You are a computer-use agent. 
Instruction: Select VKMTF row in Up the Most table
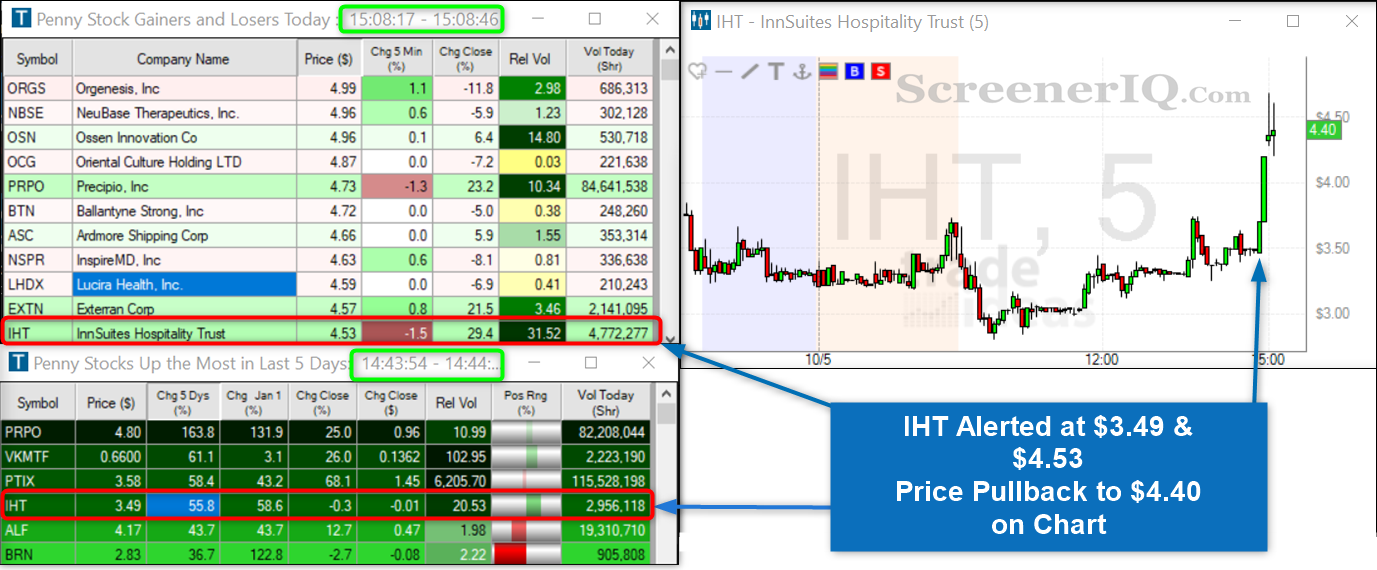point(328,456)
